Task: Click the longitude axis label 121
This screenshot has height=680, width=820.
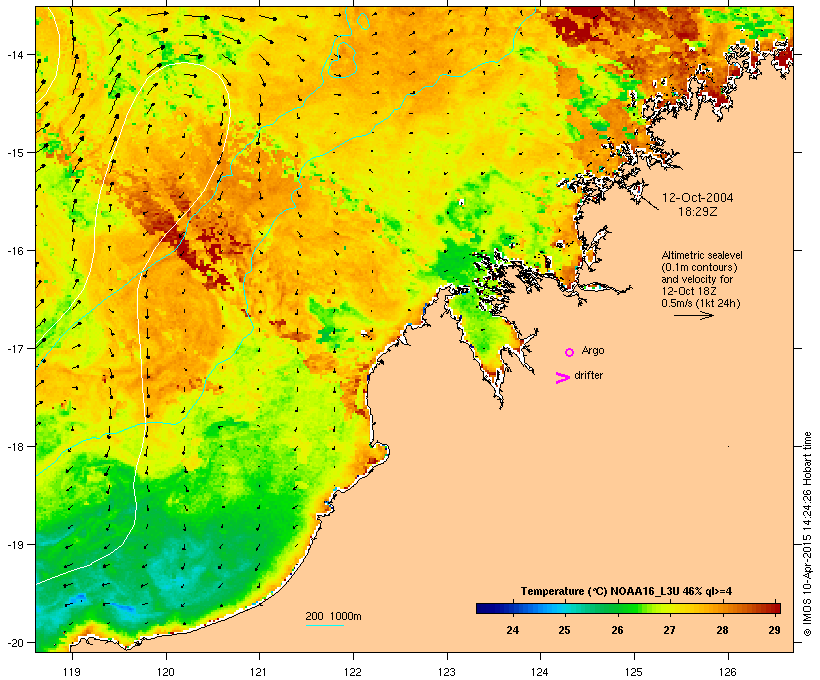Action: click(x=259, y=672)
